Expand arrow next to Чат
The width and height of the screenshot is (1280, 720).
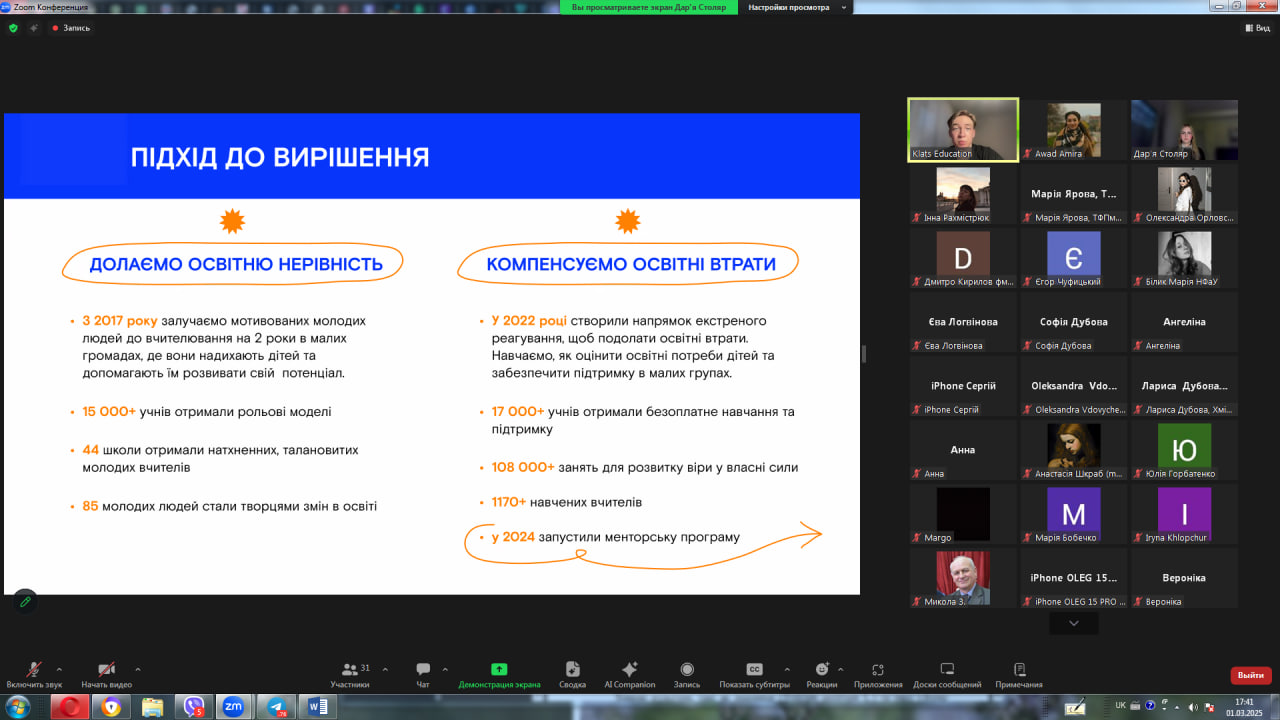pos(445,669)
